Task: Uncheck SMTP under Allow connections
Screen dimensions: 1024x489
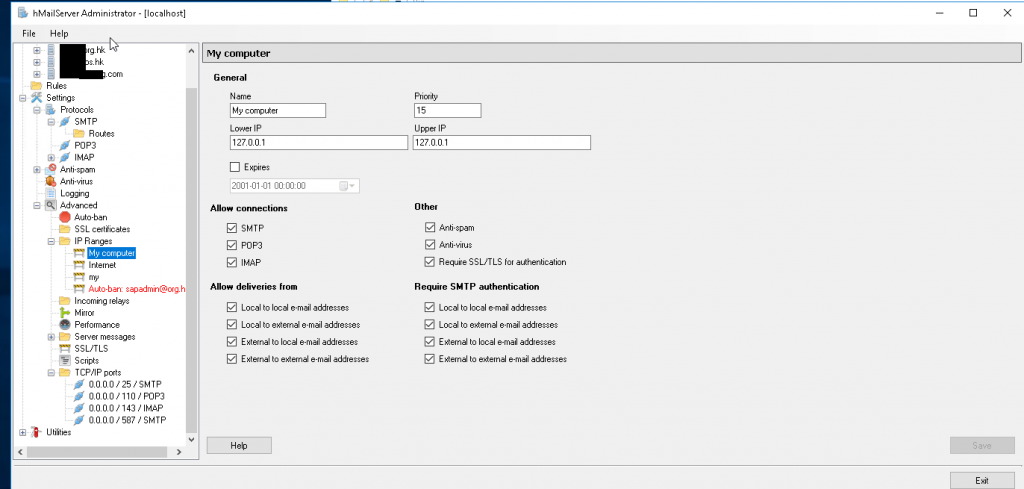Action: click(232, 228)
